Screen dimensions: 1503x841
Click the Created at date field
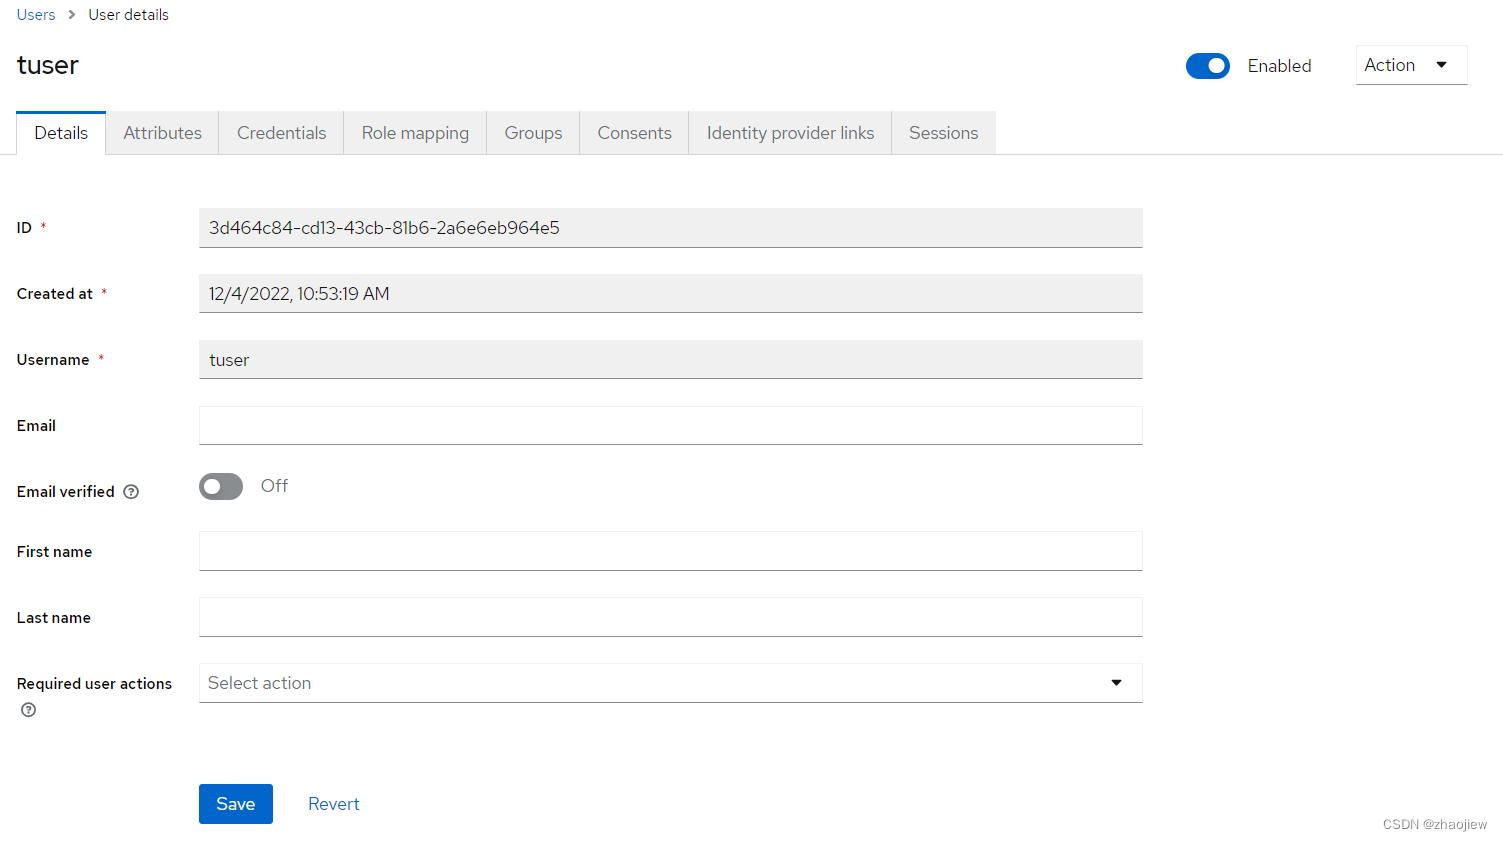[x=670, y=294]
